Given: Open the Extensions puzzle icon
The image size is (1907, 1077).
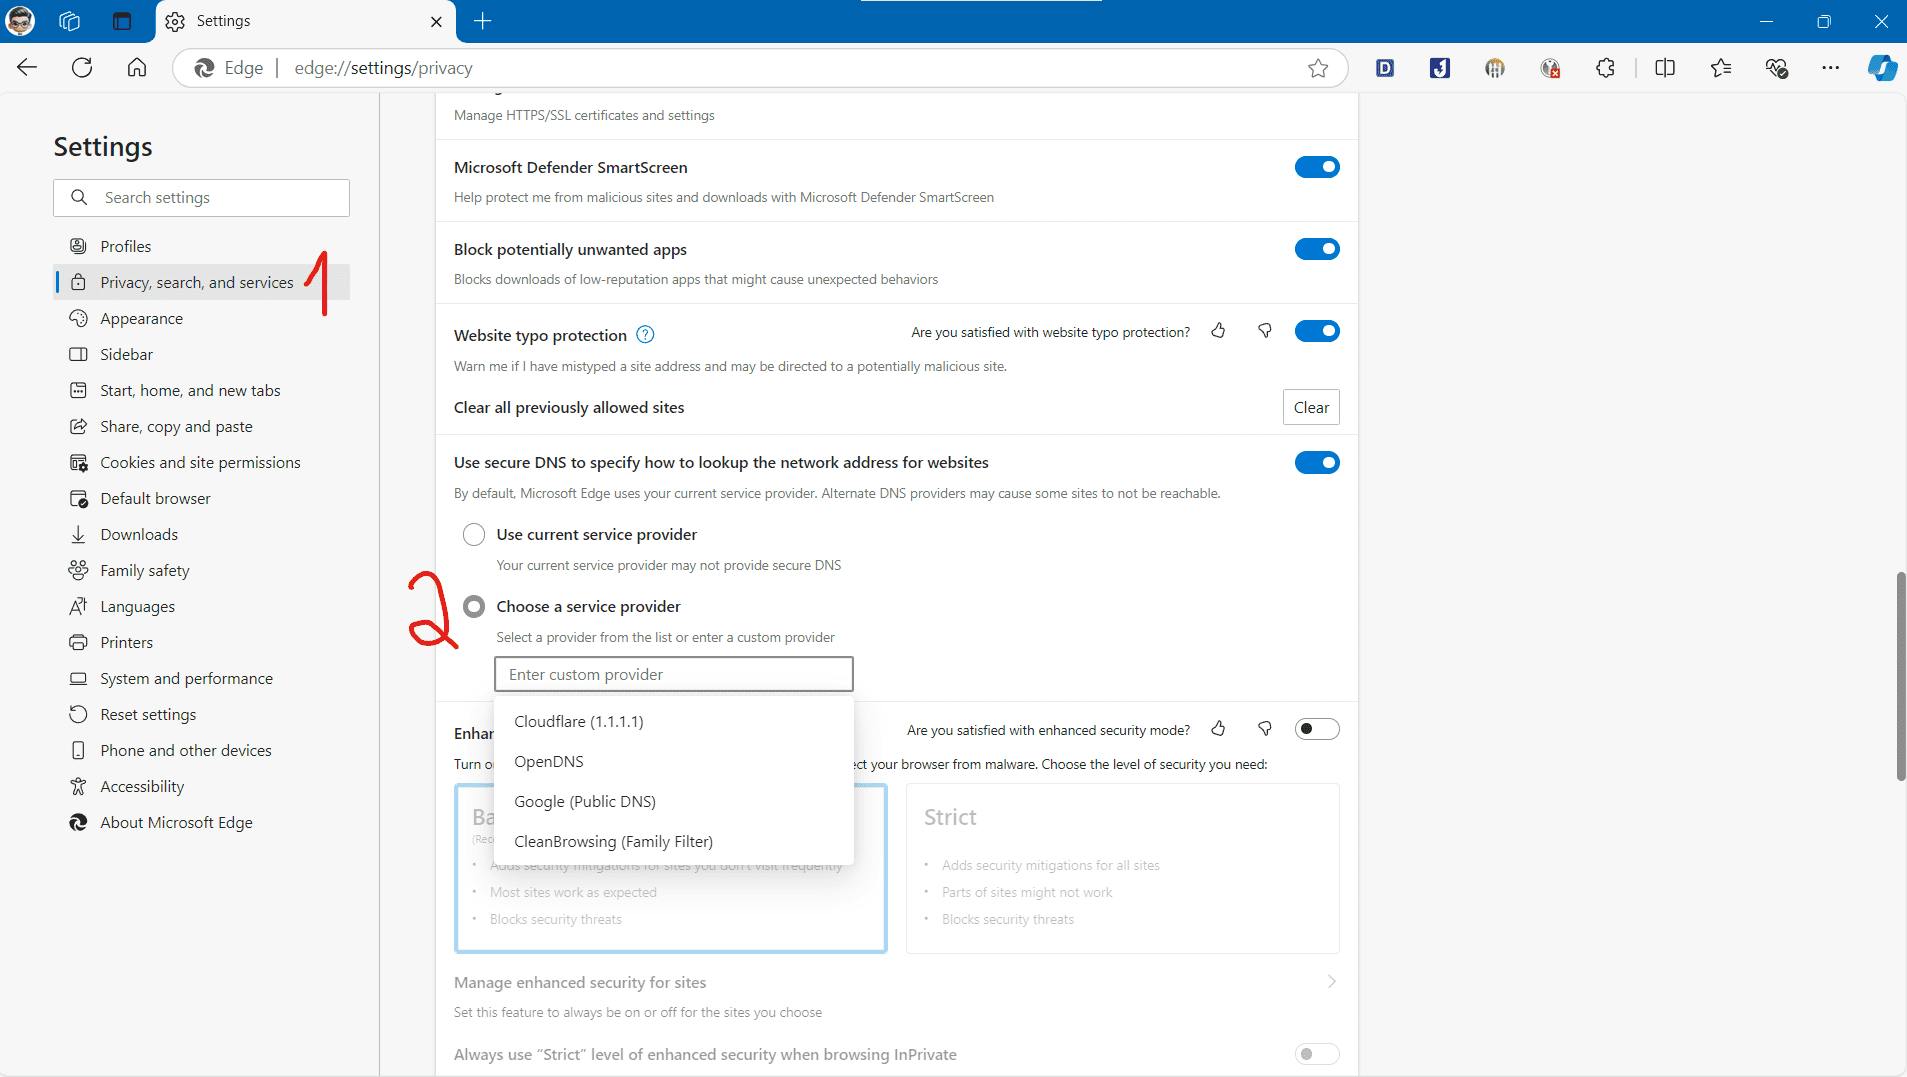Looking at the screenshot, I should coord(1605,68).
